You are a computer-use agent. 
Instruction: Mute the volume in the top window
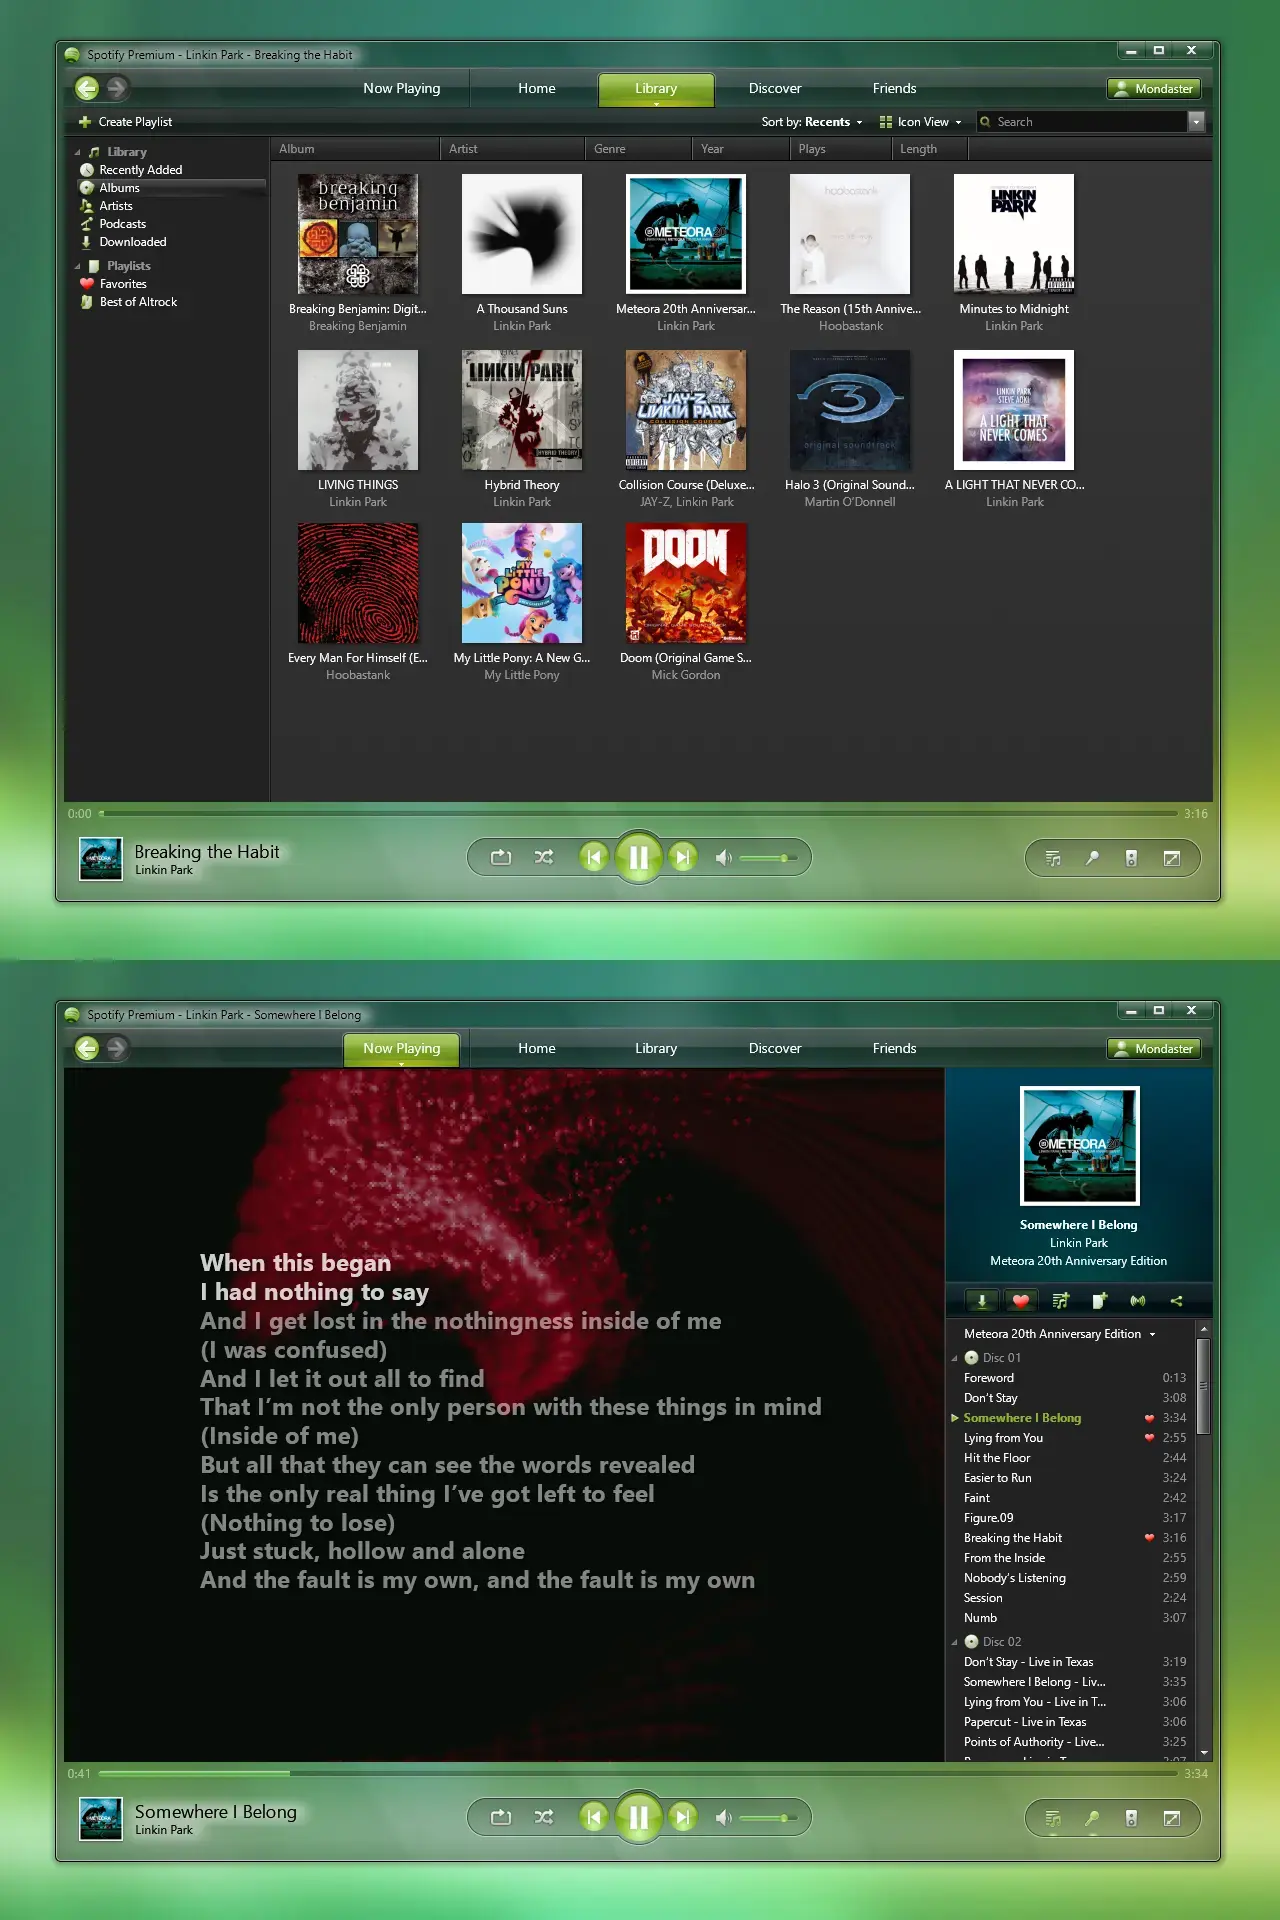click(x=723, y=857)
